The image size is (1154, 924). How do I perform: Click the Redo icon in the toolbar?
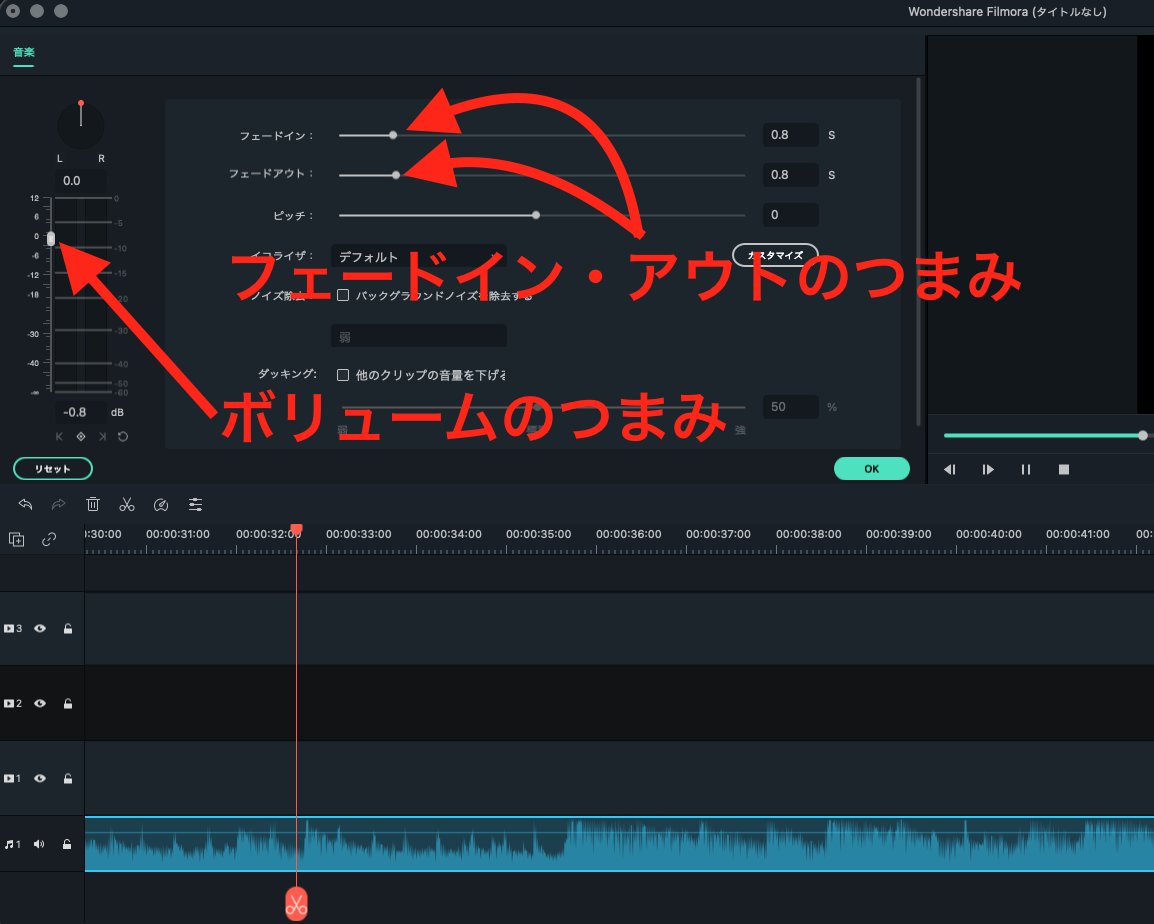57,504
